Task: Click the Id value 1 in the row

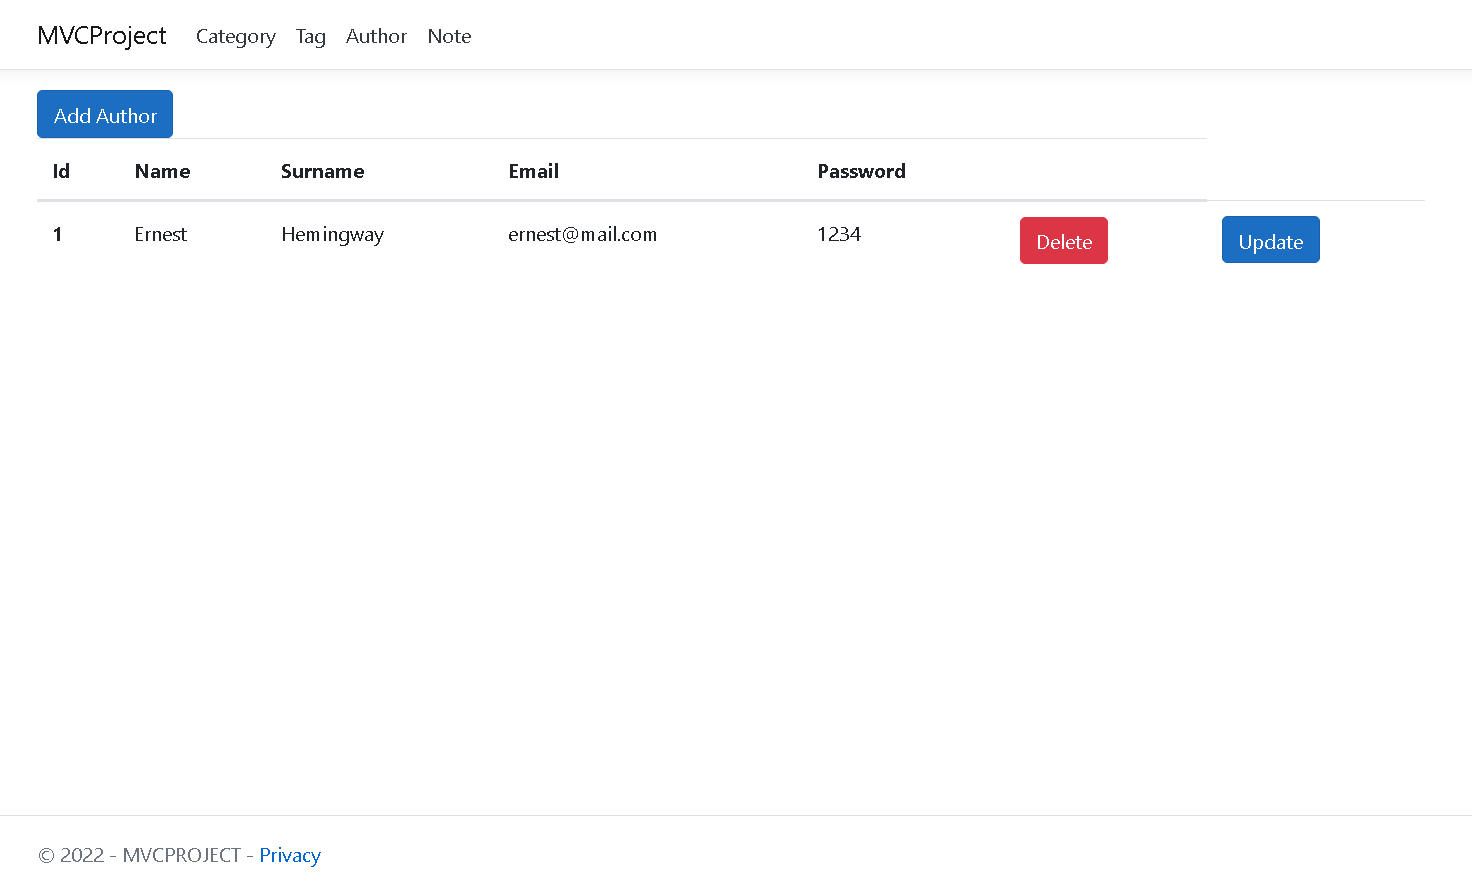Action: pyautogui.click(x=57, y=234)
